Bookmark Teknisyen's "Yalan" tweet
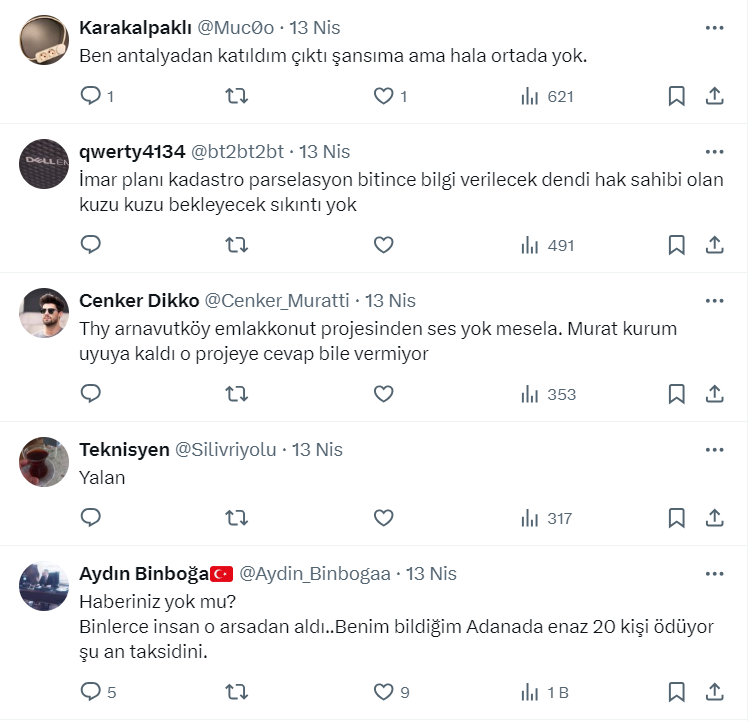The height and width of the screenshot is (721, 749). [676, 518]
